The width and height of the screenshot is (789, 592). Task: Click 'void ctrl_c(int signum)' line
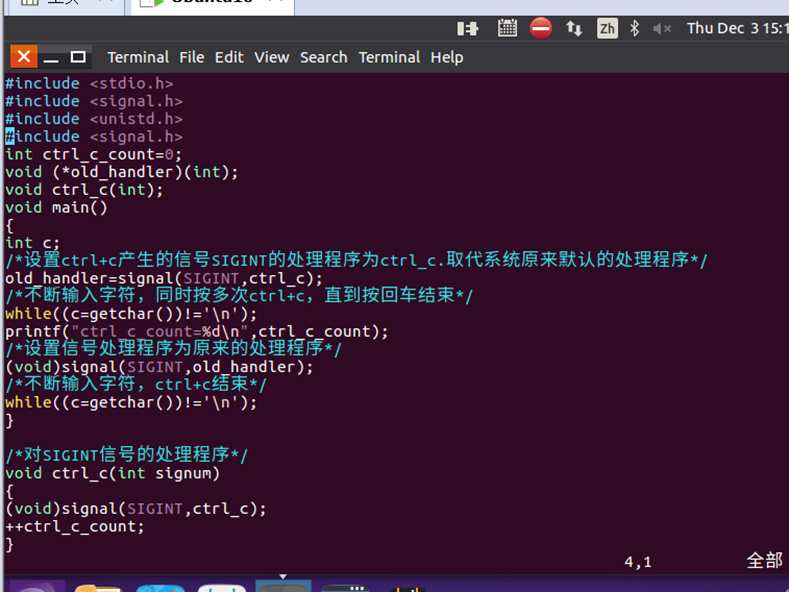[x=112, y=473]
